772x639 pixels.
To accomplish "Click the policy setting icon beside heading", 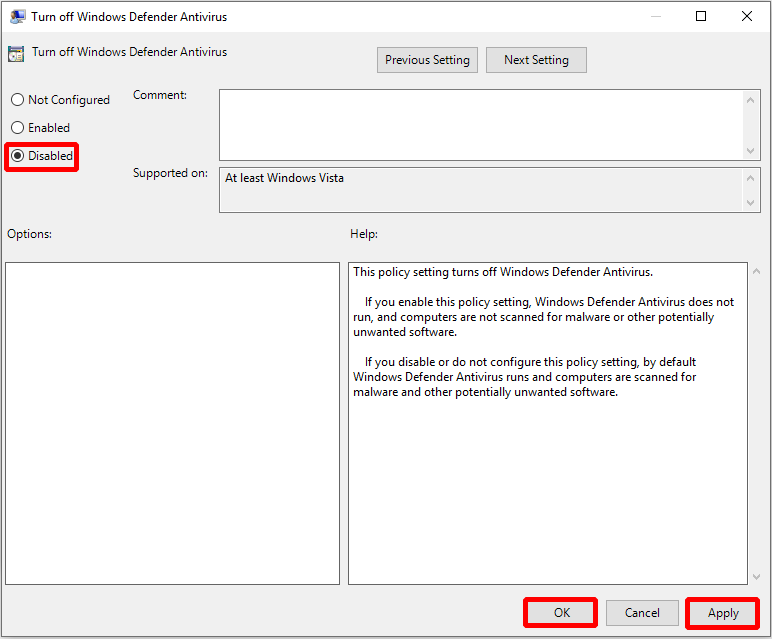I will tap(16, 54).
